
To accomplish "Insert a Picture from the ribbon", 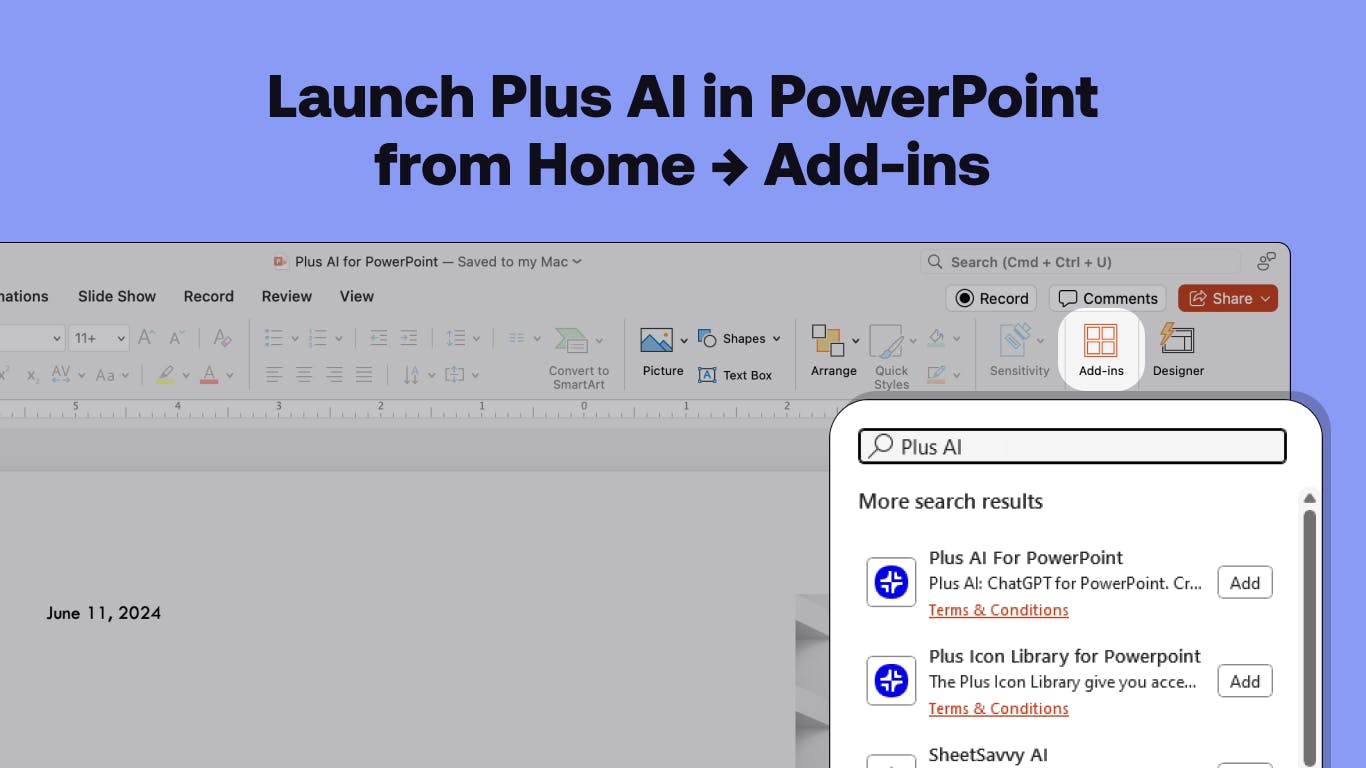I will click(x=663, y=350).
